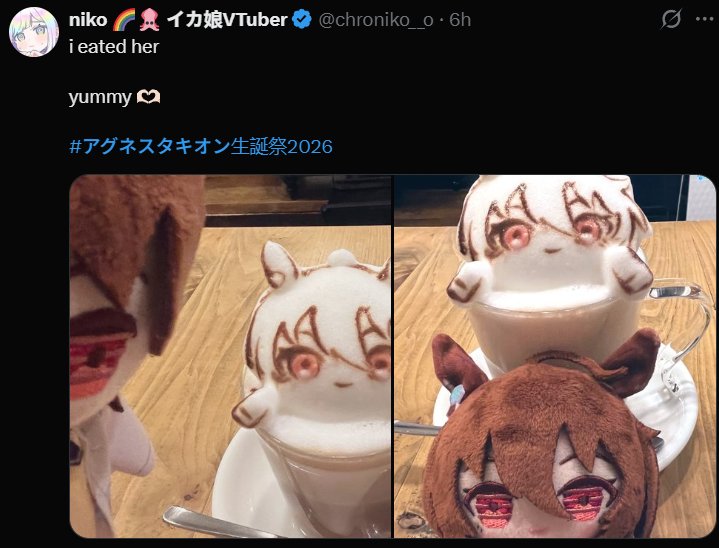Follow the #アグネスタキオン生誕祭2026 hashtag
719x548 pixels.
point(201,146)
